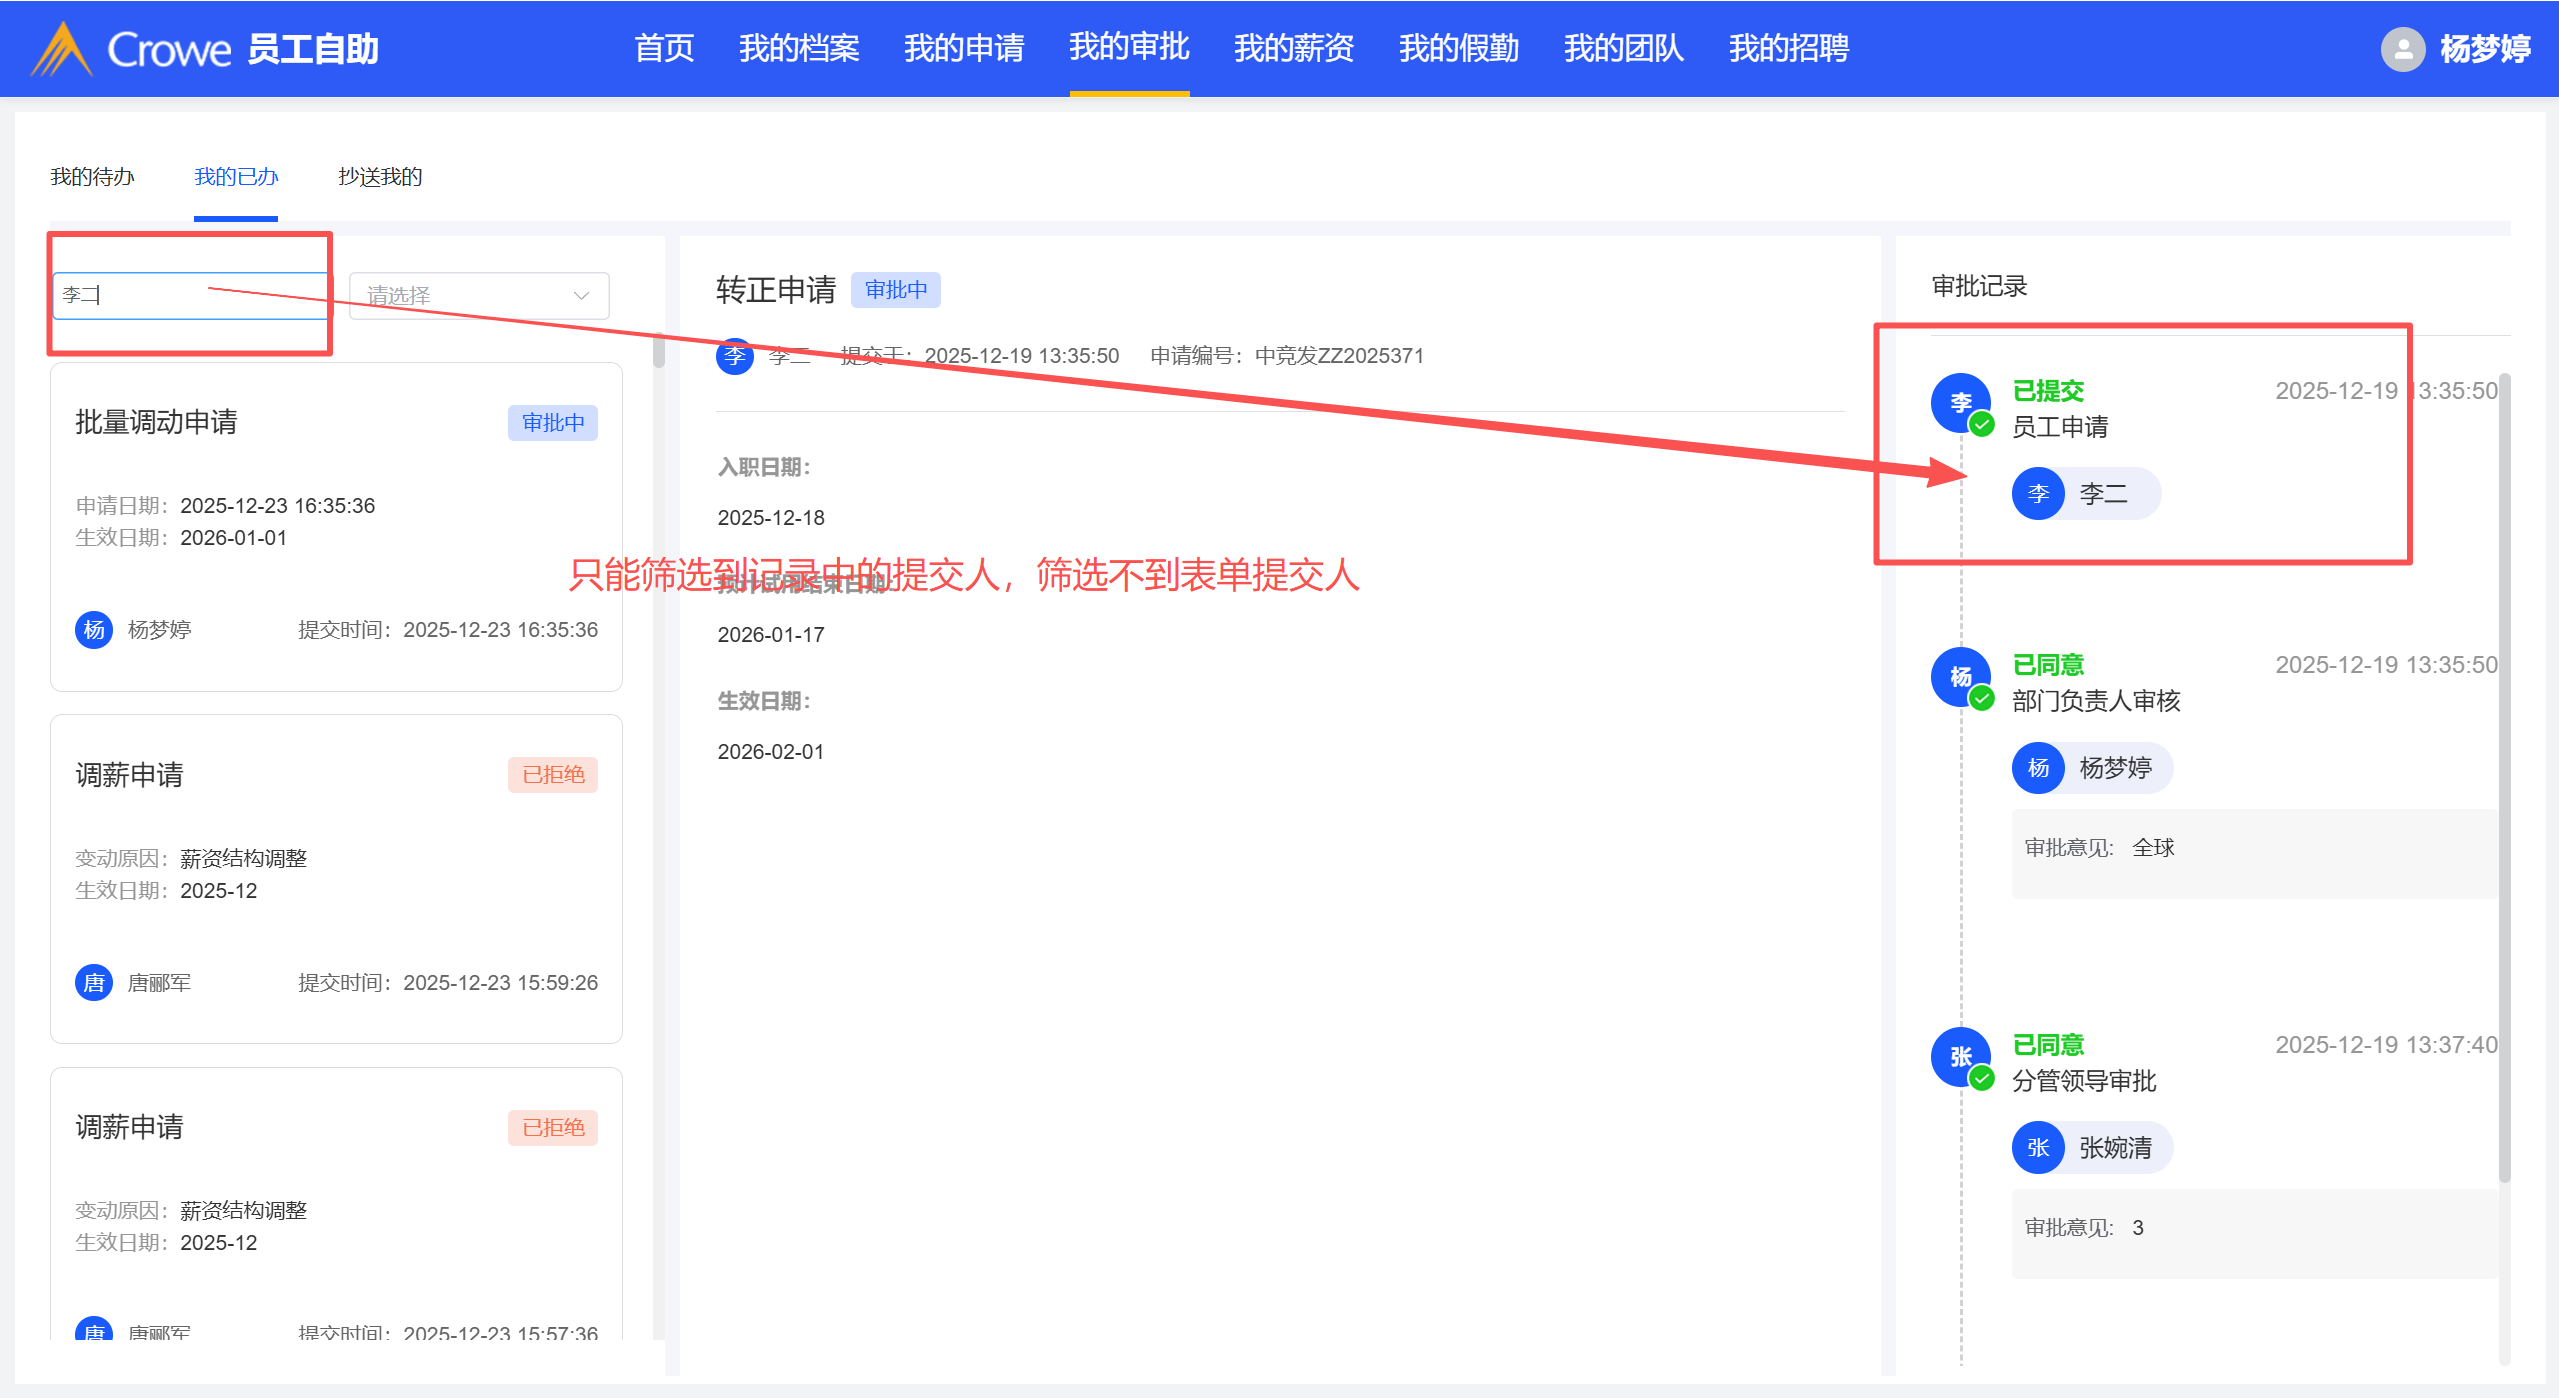
Task: Click 李 avatar beside 已提交 record
Action: point(1960,402)
